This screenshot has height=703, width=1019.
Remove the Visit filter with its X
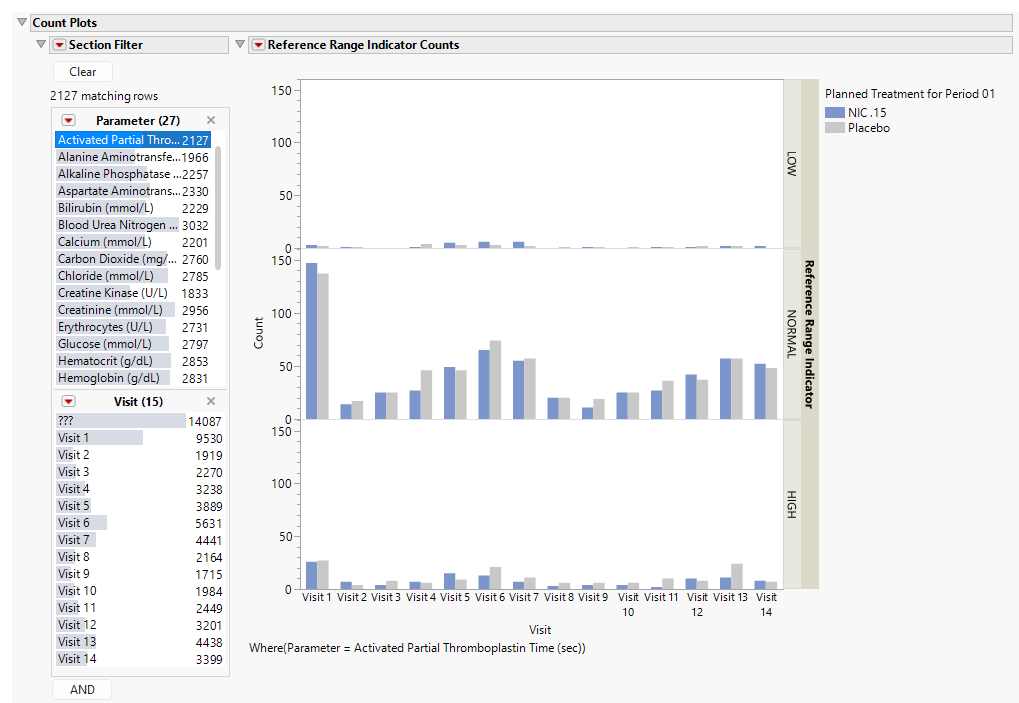point(211,402)
